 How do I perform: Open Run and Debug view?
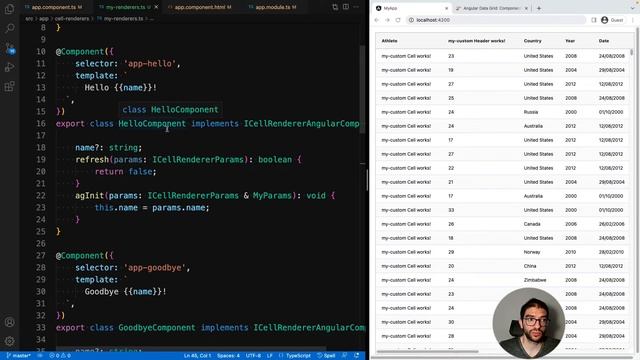(x=9, y=67)
